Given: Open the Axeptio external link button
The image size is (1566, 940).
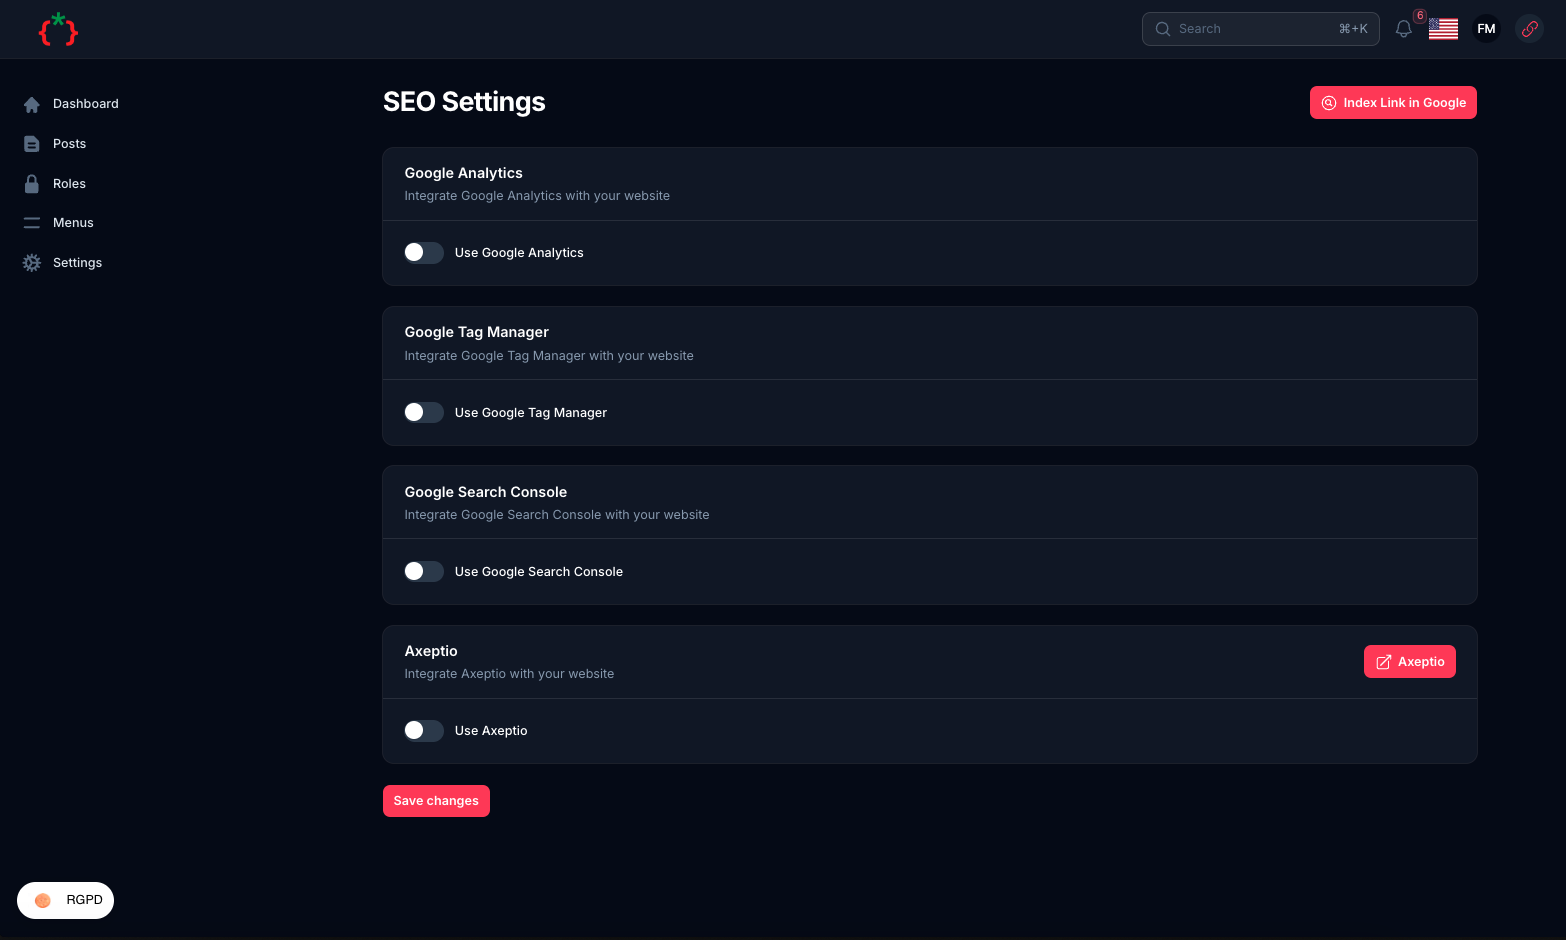Looking at the screenshot, I should (1410, 662).
